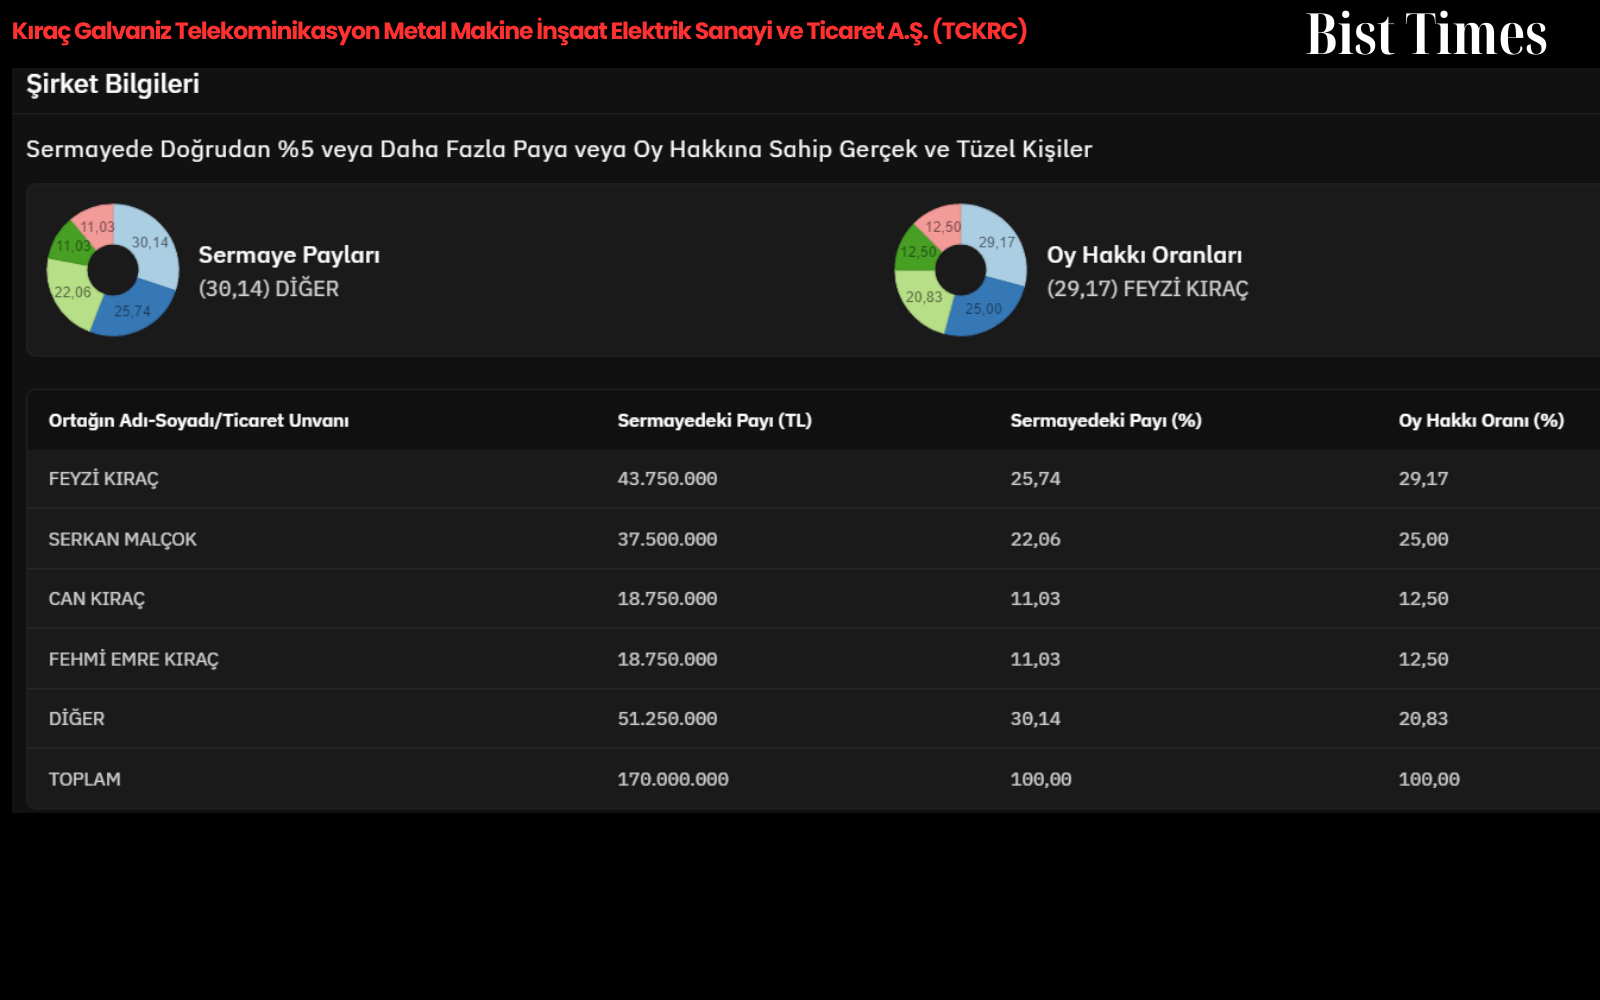
Task: Click the 29,17 slice in Oy Hakkı Oranları chart
Action: coord(998,242)
